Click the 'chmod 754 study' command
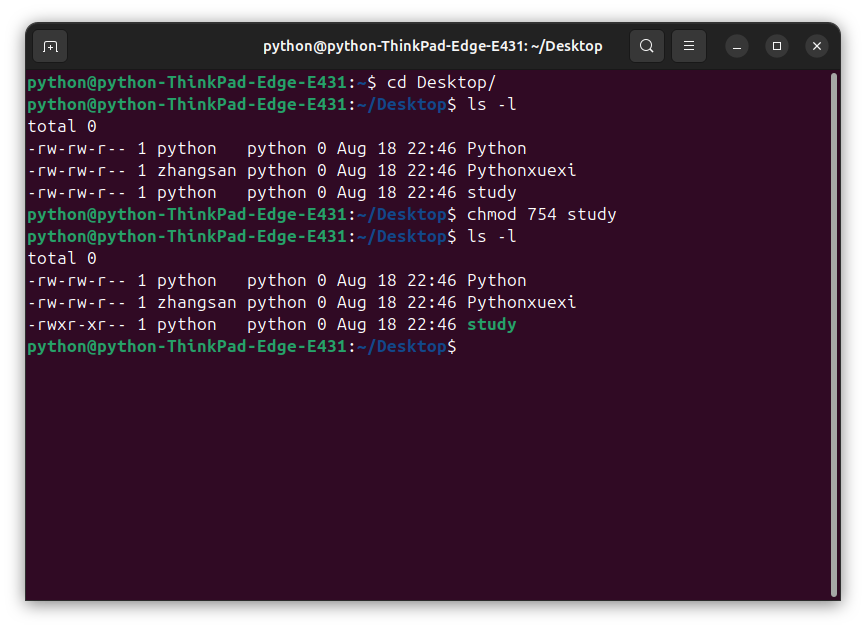 (x=541, y=214)
